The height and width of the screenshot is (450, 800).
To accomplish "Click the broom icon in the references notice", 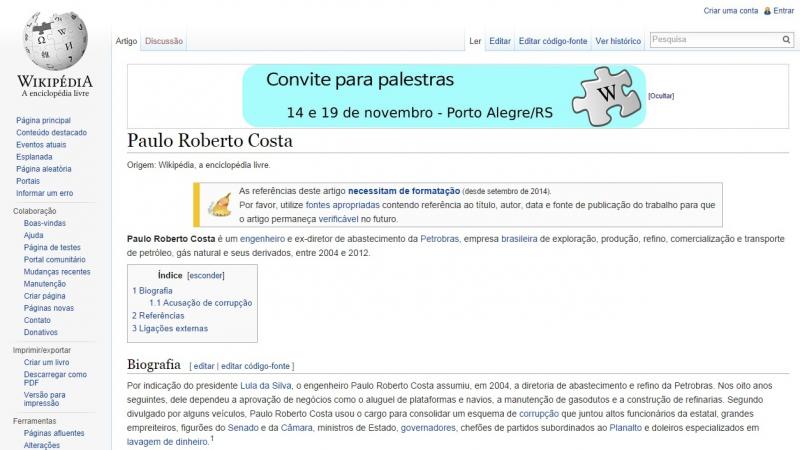I will (220, 205).
